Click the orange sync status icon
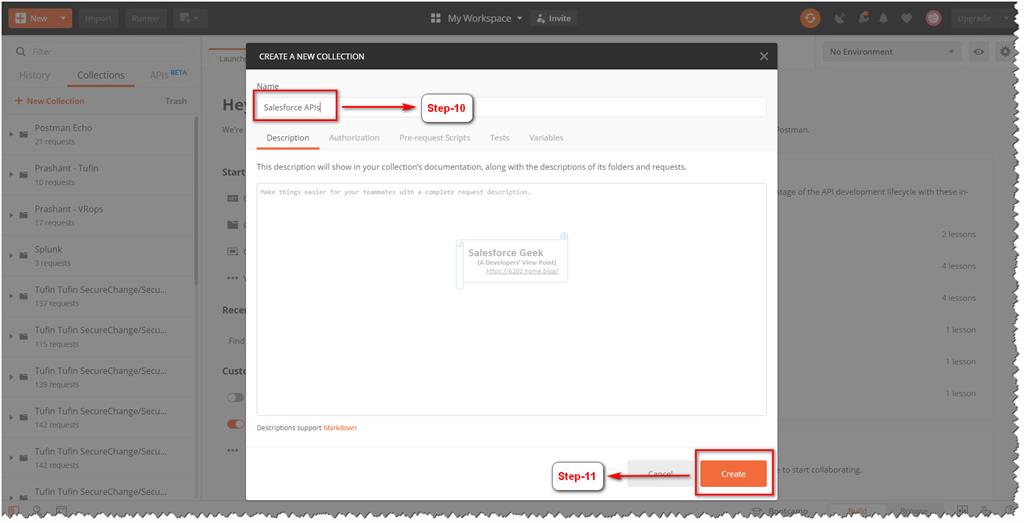The width and height of the screenshot is (1024, 523). (810, 18)
